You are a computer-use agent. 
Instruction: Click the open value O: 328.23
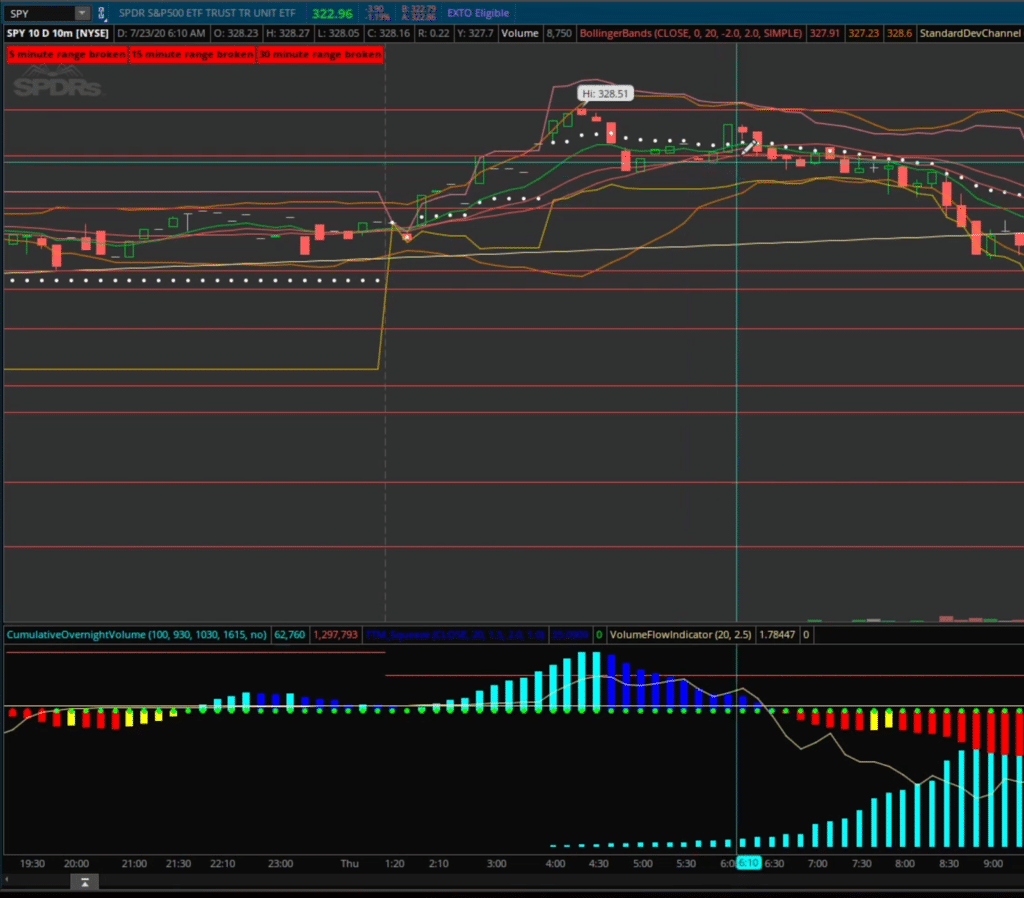point(236,33)
